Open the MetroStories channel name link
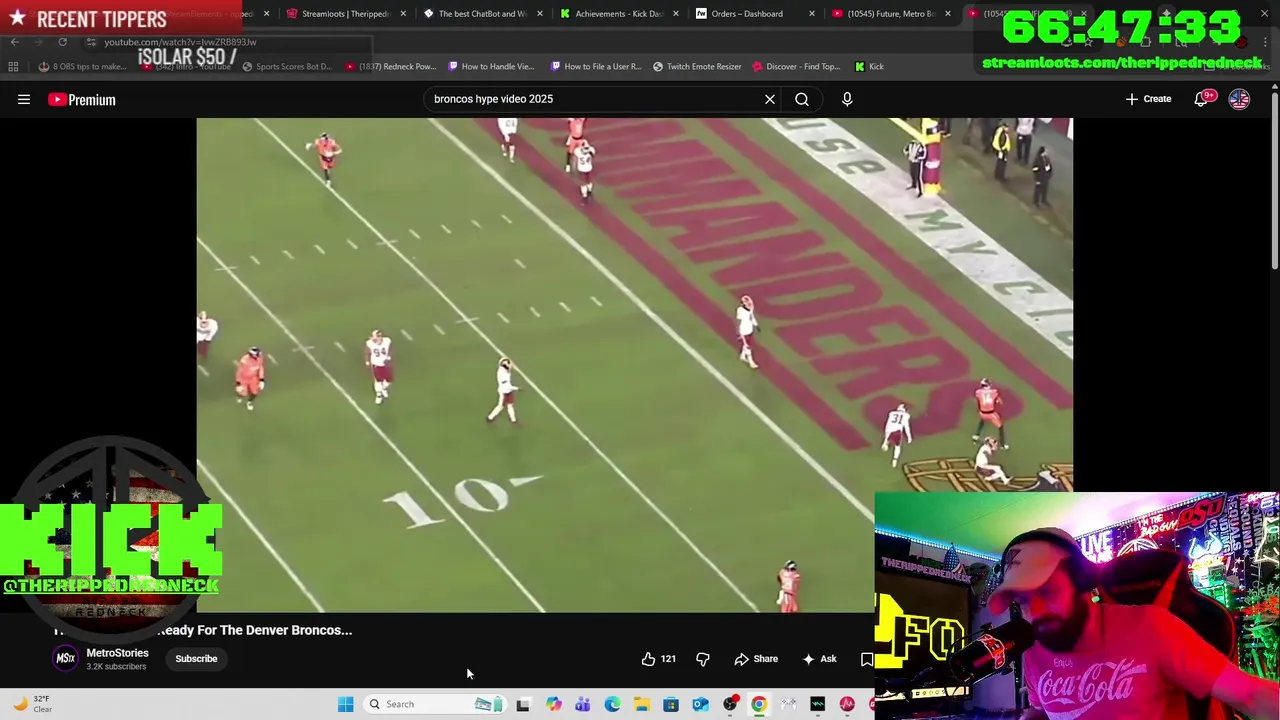 tap(117, 653)
